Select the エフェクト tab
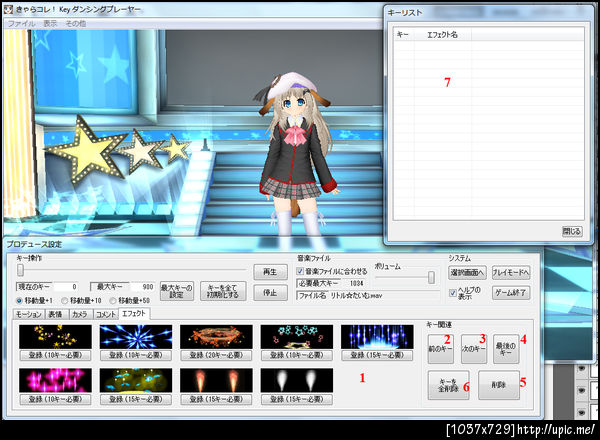The height and width of the screenshot is (440, 600). click(x=134, y=313)
